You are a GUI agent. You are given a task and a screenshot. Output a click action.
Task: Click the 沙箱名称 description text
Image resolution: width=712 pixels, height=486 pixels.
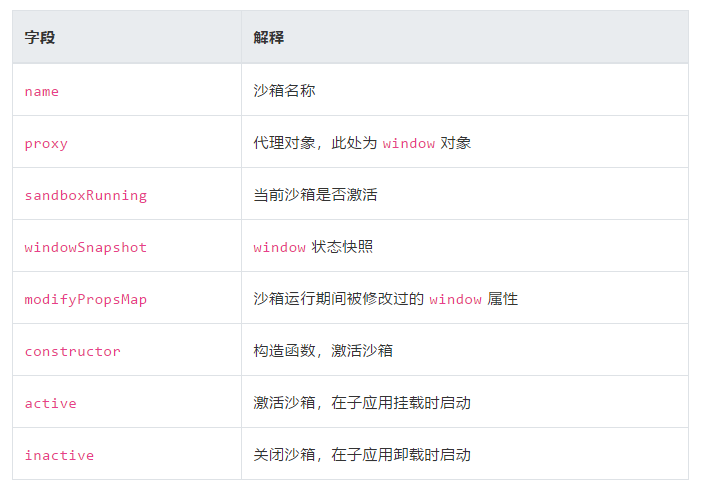(x=285, y=91)
